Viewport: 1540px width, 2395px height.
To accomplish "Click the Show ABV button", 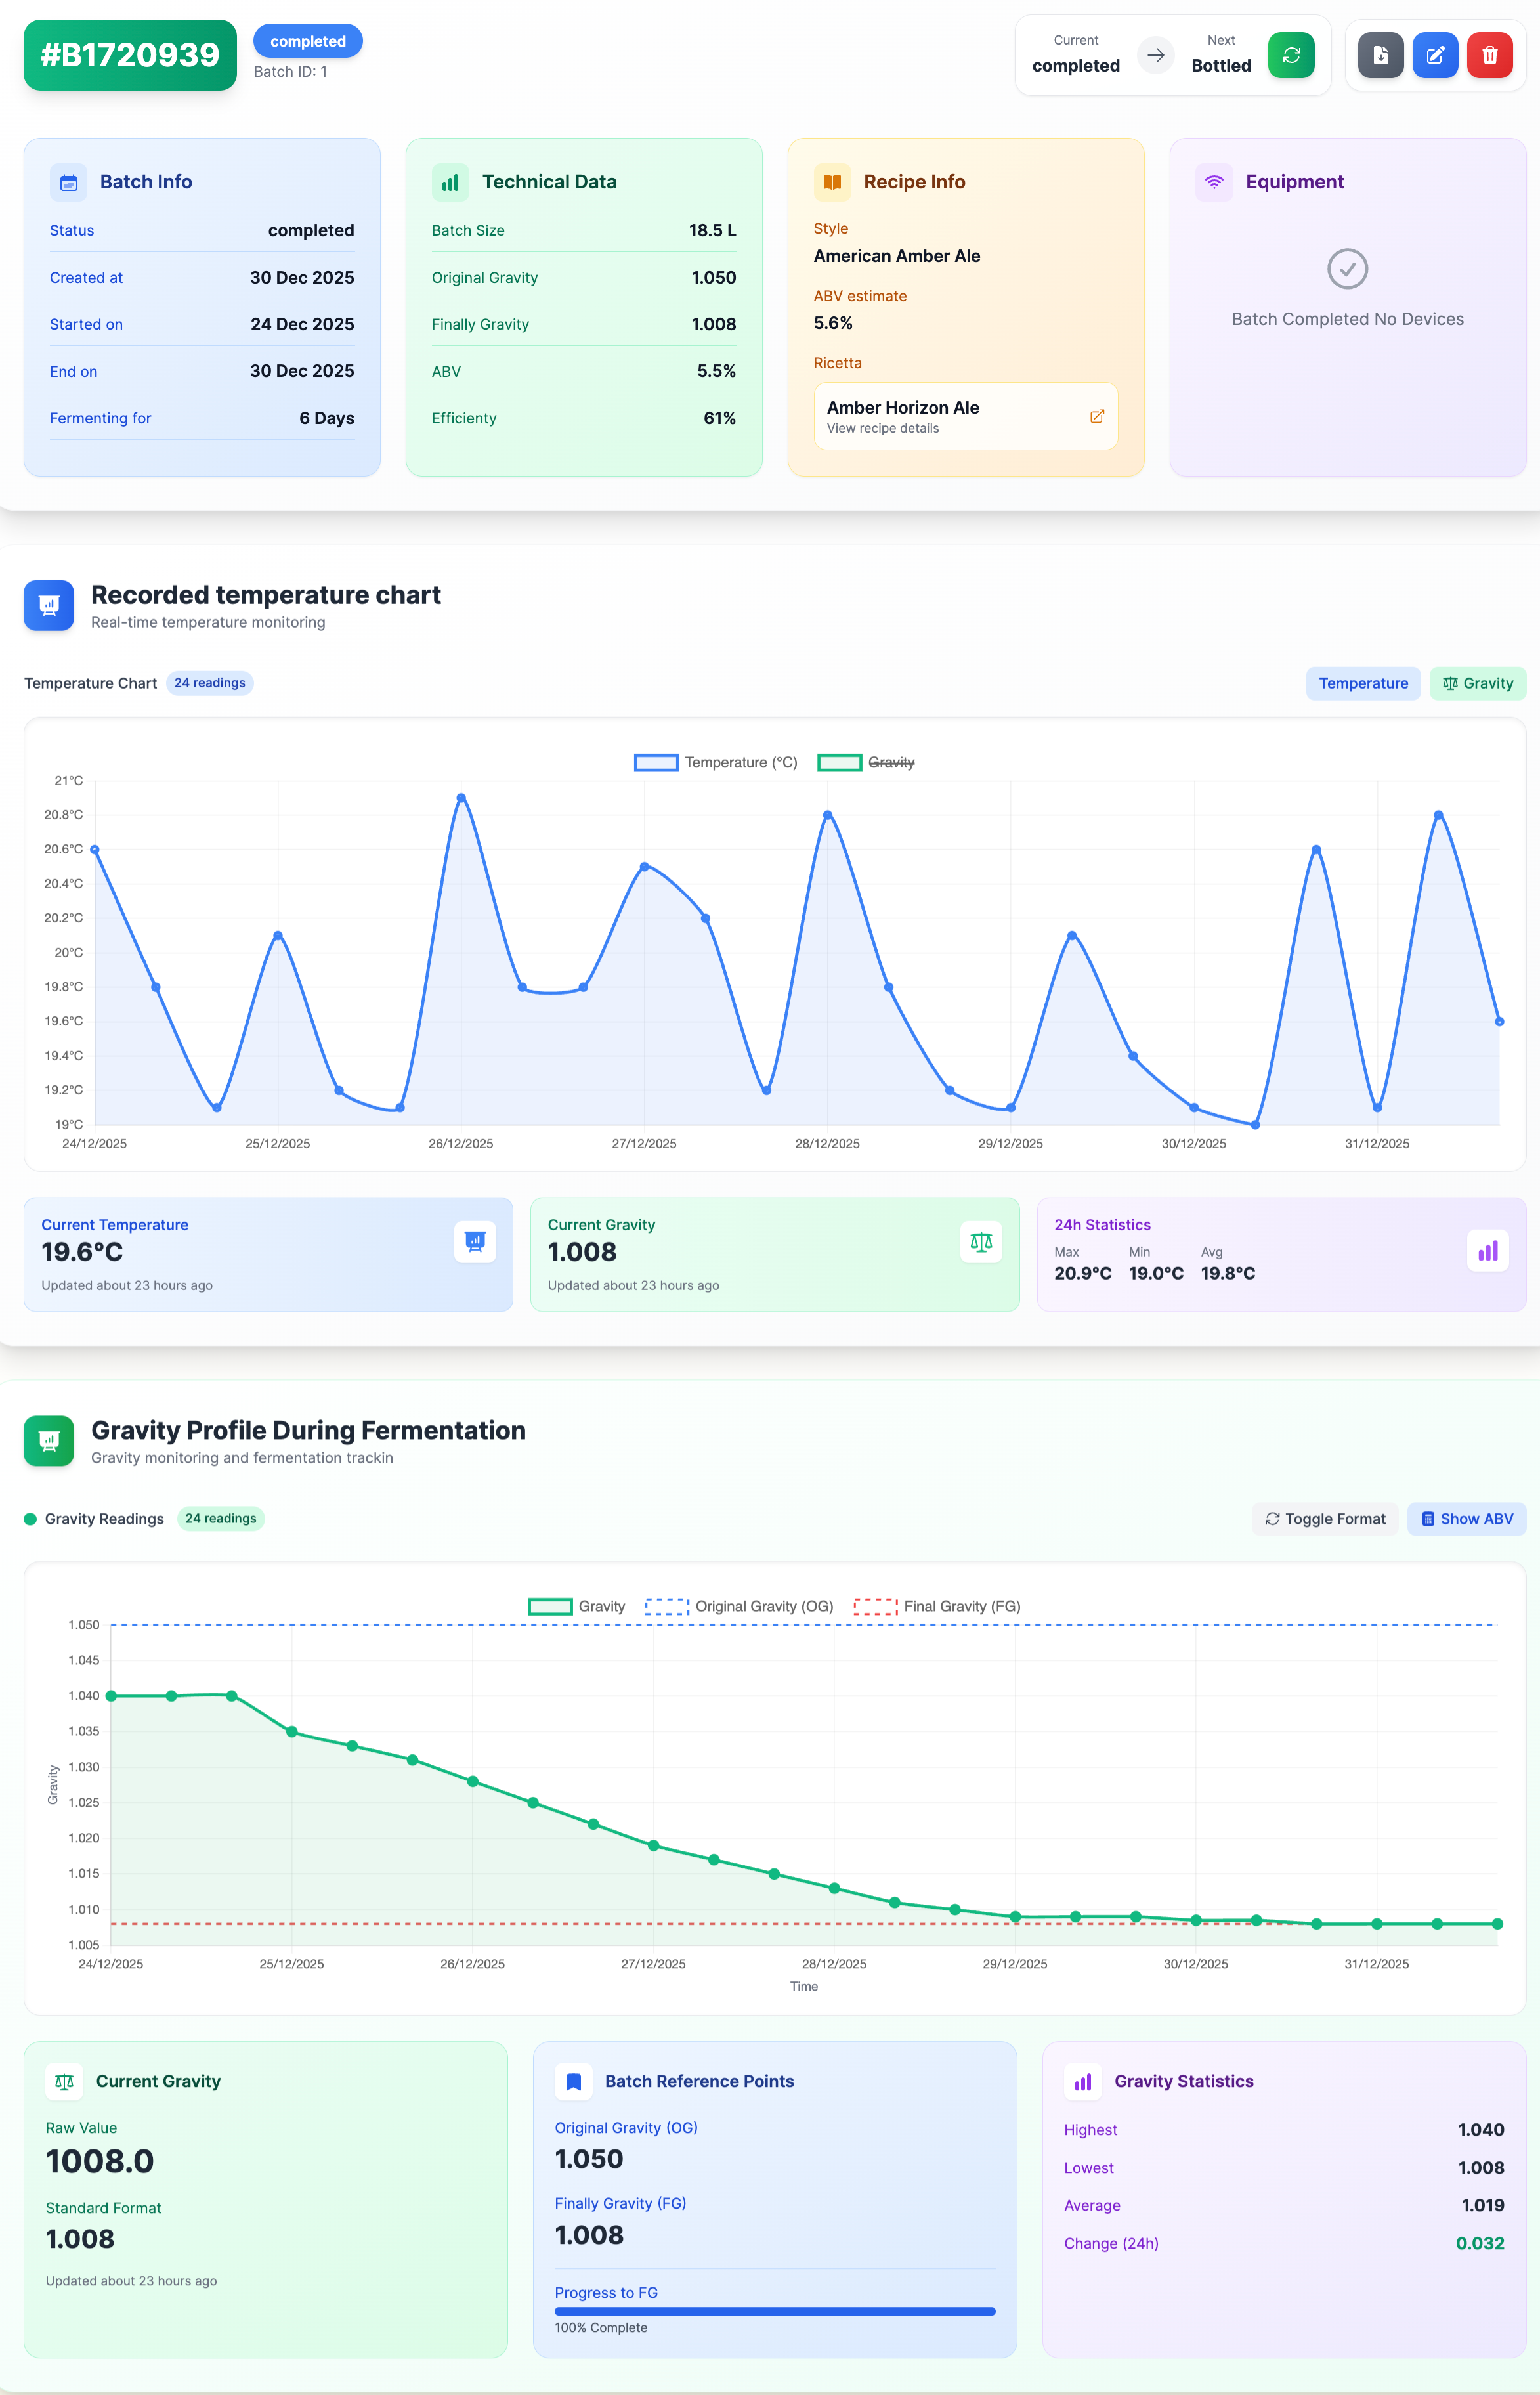I will click(1466, 1518).
